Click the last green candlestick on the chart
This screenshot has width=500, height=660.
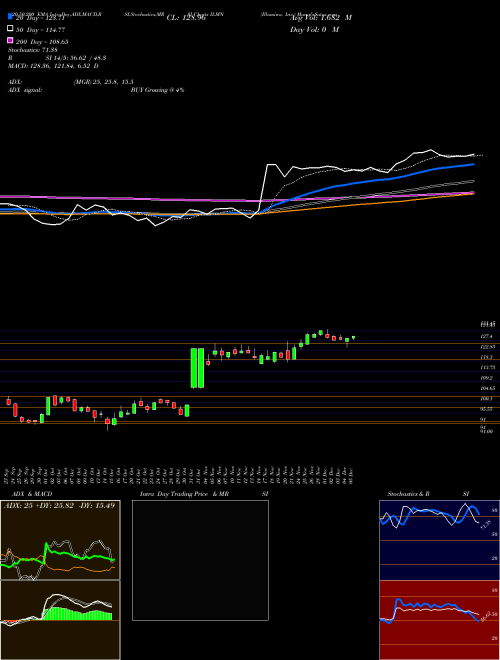tap(354, 338)
